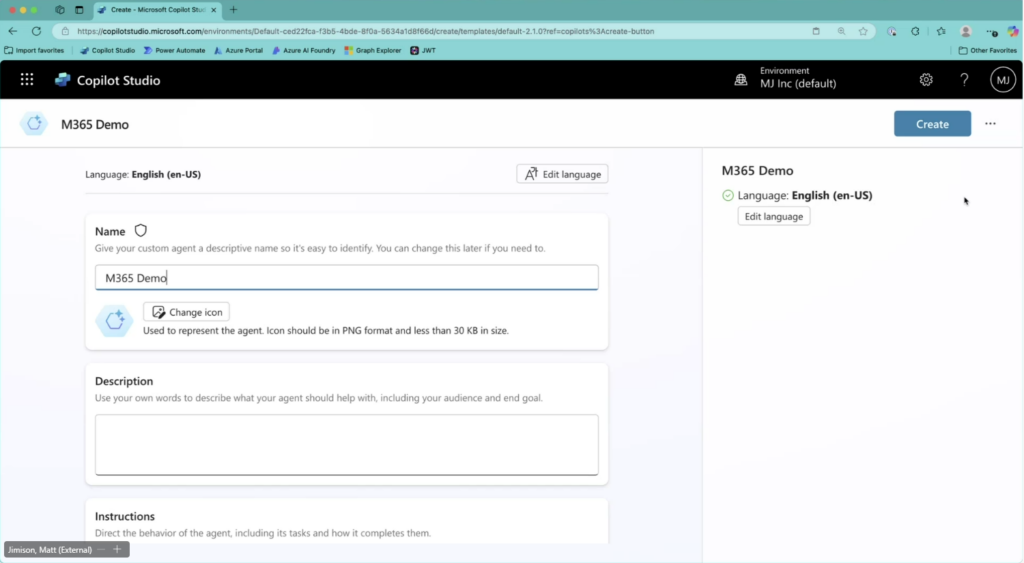
Task: Reload the page with refresh icon
Action: [37, 31]
